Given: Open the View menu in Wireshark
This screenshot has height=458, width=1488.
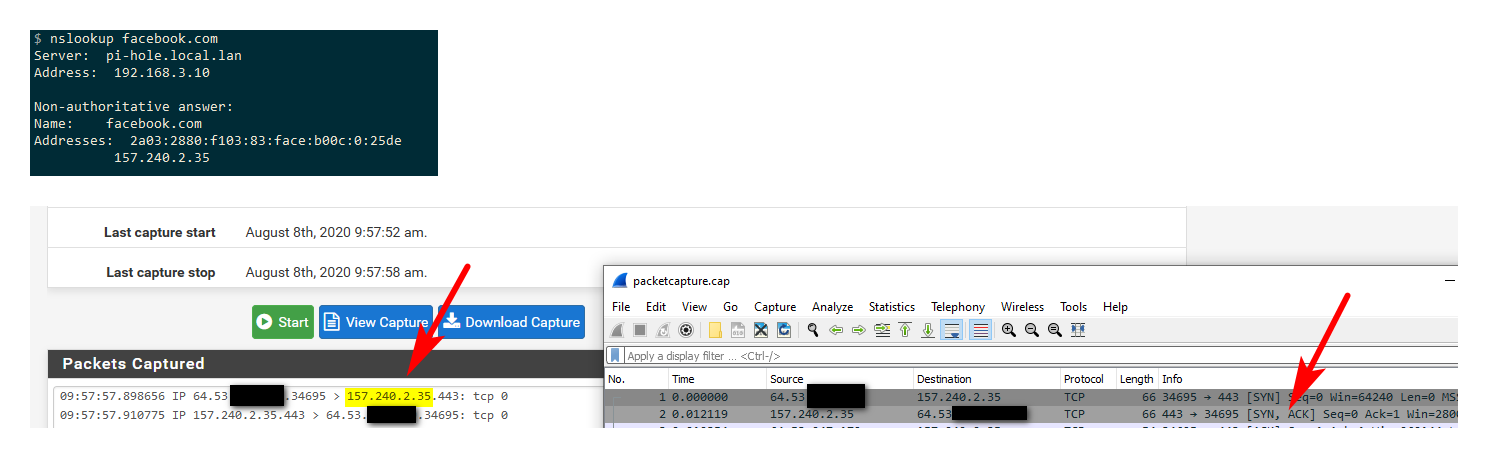Looking at the screenshot, I should click(x=694, y=307).
